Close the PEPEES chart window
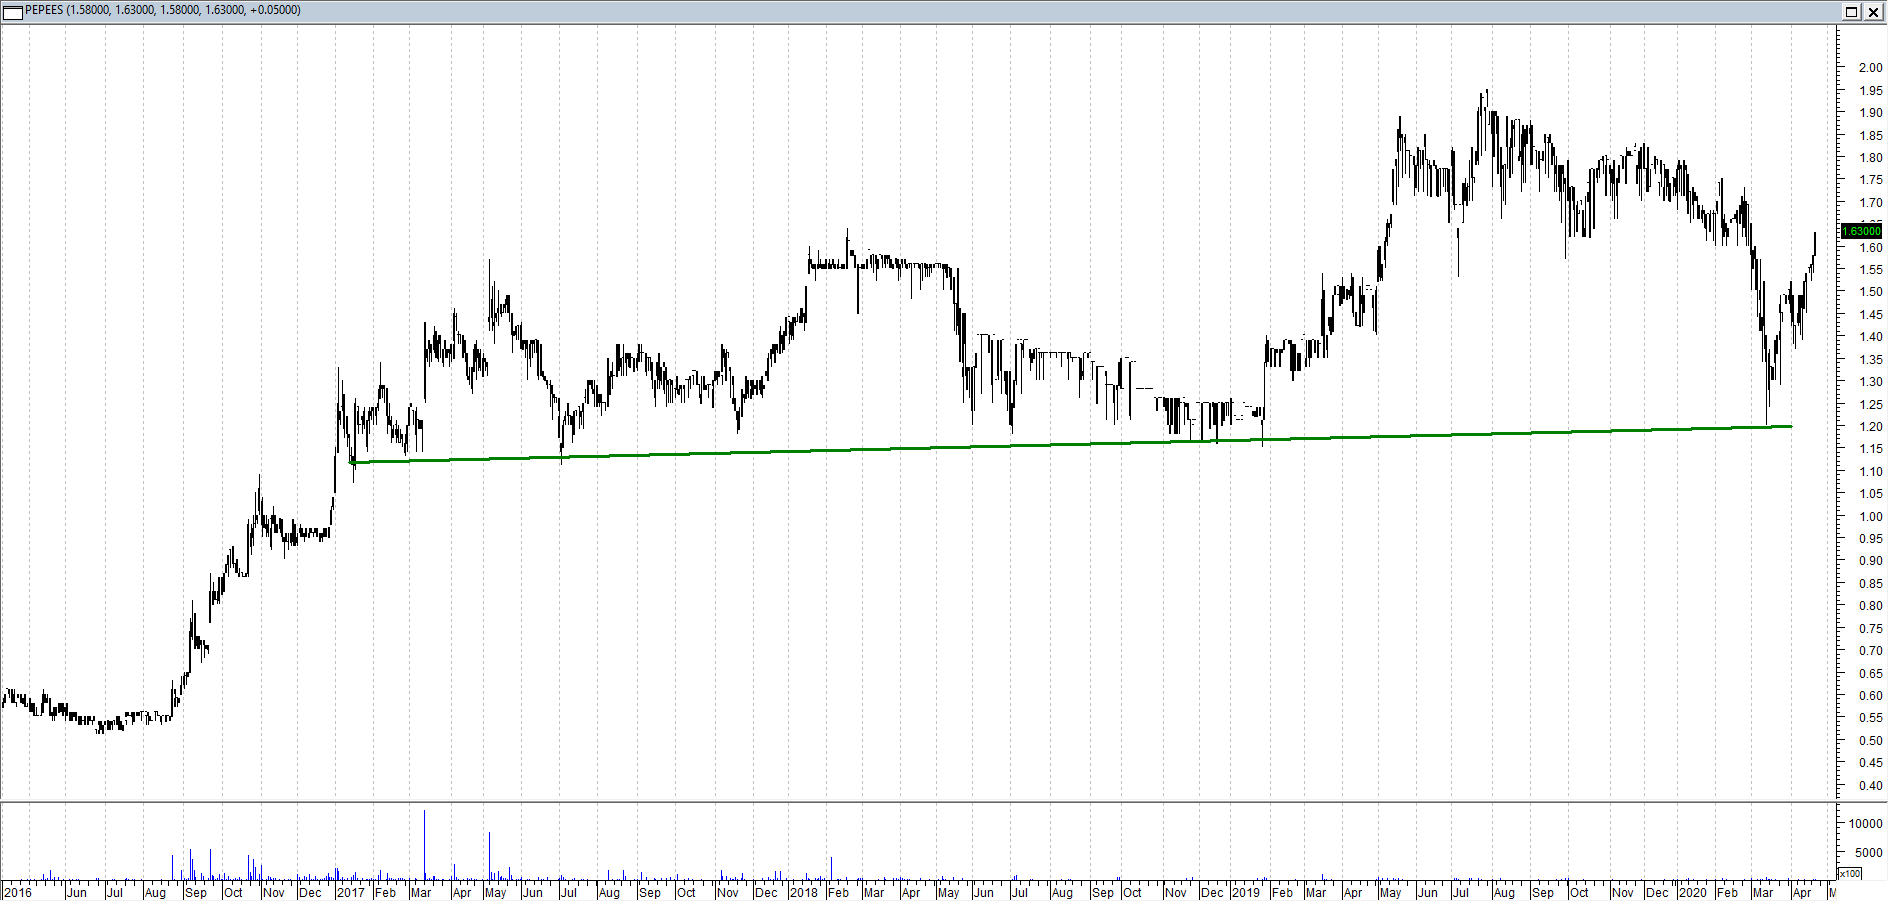 (1873, 12)
